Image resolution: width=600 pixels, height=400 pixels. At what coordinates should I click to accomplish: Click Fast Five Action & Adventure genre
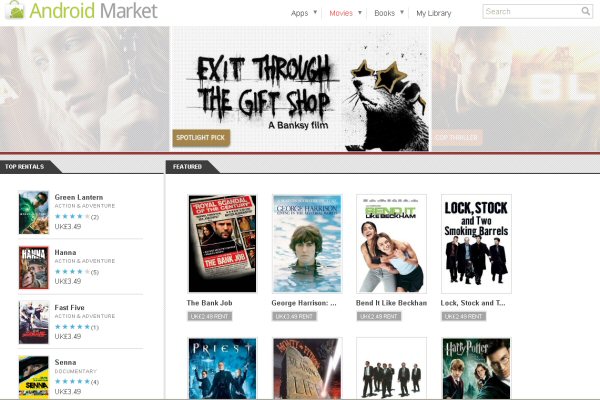[85, 316]
